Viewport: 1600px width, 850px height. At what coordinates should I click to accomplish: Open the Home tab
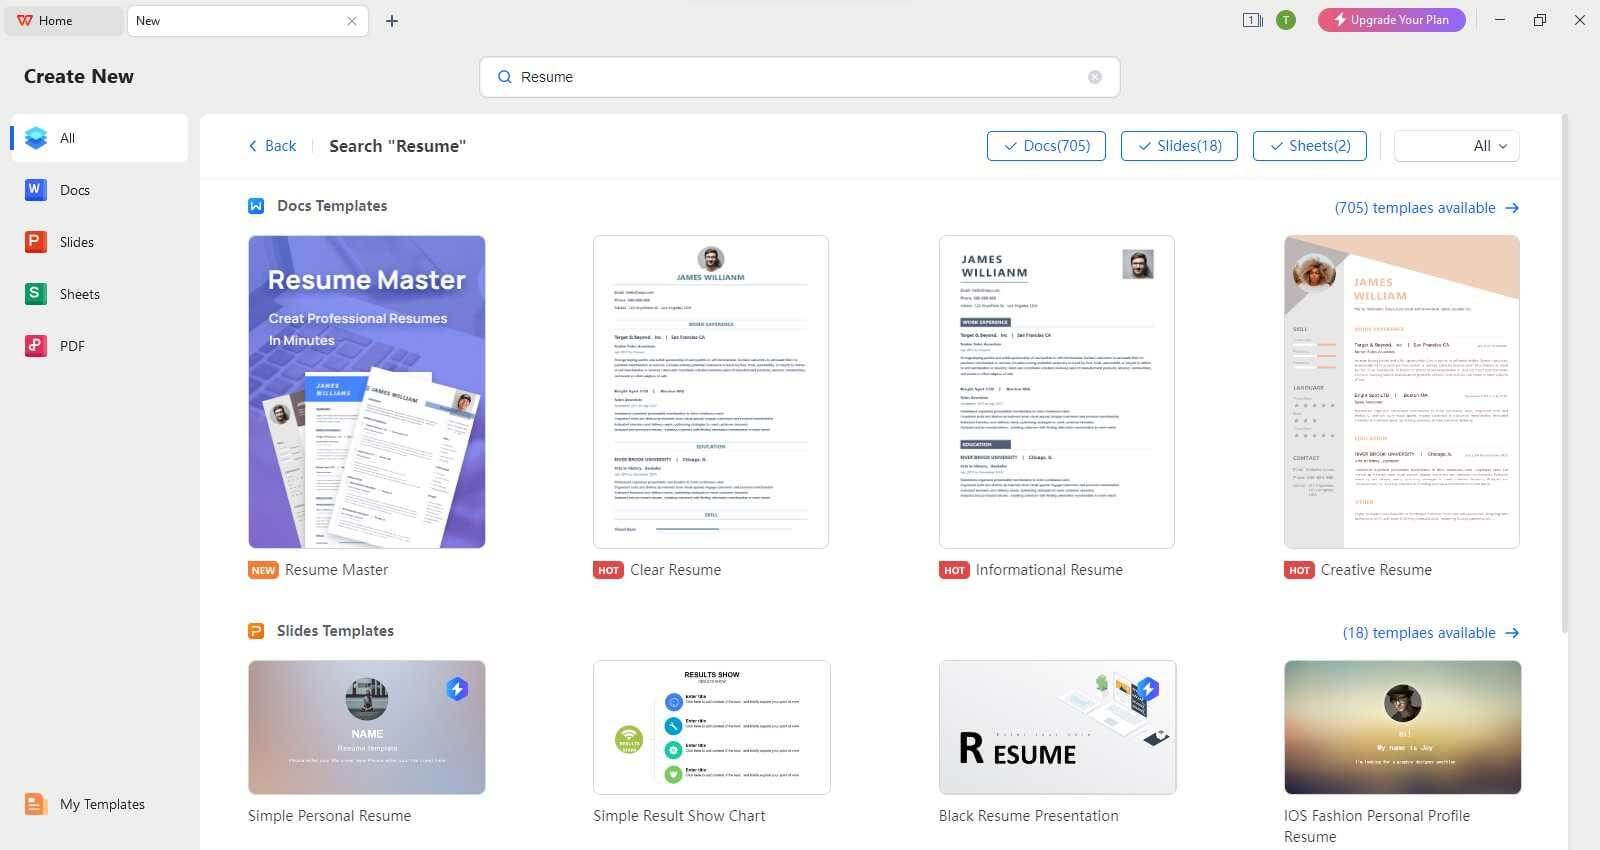(63, 21)
